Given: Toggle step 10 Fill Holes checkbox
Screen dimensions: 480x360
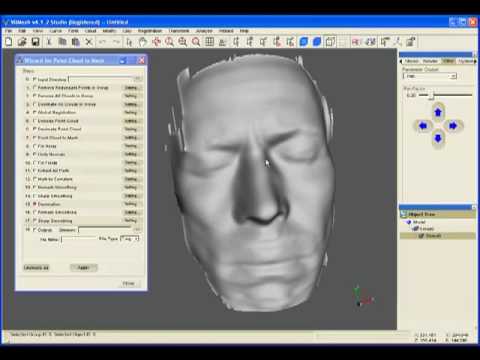Looking at the screenshot, I should pos(35,162).
